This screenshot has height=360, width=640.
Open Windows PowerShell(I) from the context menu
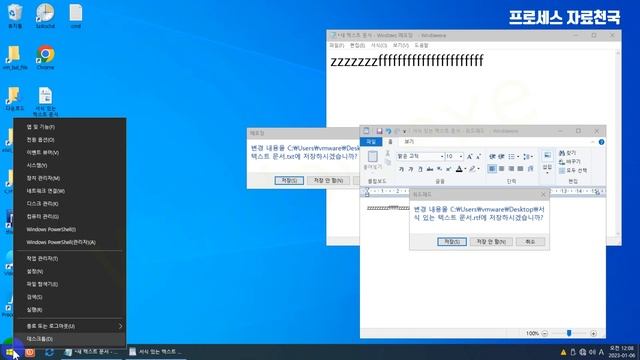70,229
